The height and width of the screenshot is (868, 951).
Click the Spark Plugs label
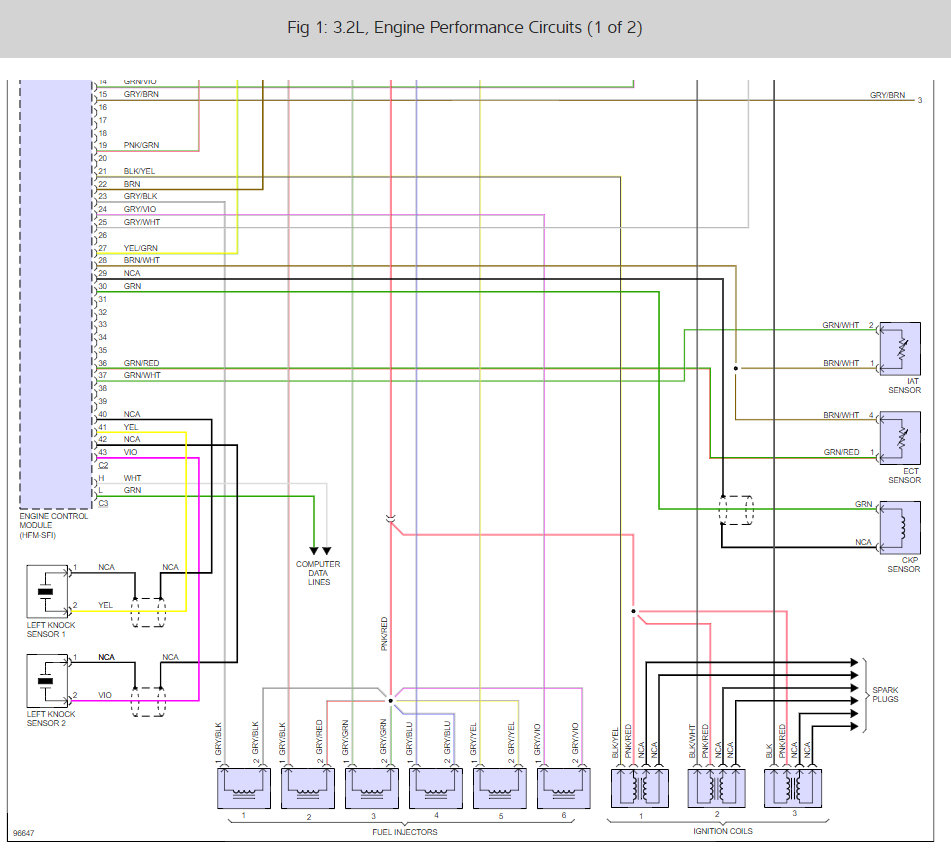[x=885, y=695]
